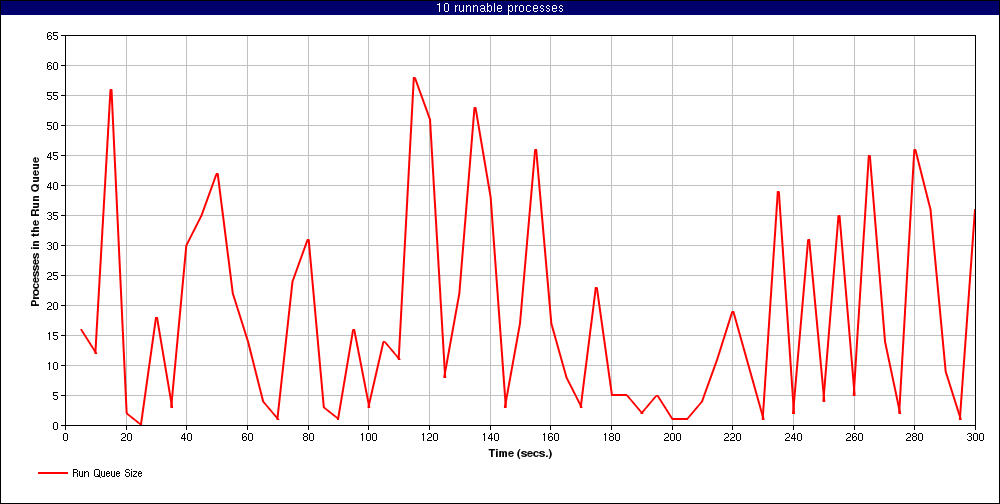1000x504 pixels.
Task: Click the x-axis label 100
Action: point(369,437)
